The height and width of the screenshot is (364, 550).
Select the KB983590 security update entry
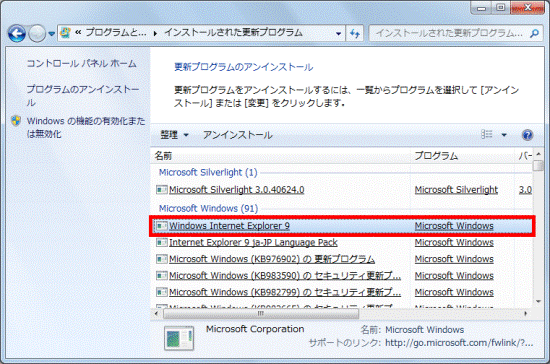[x=285, y=276]
